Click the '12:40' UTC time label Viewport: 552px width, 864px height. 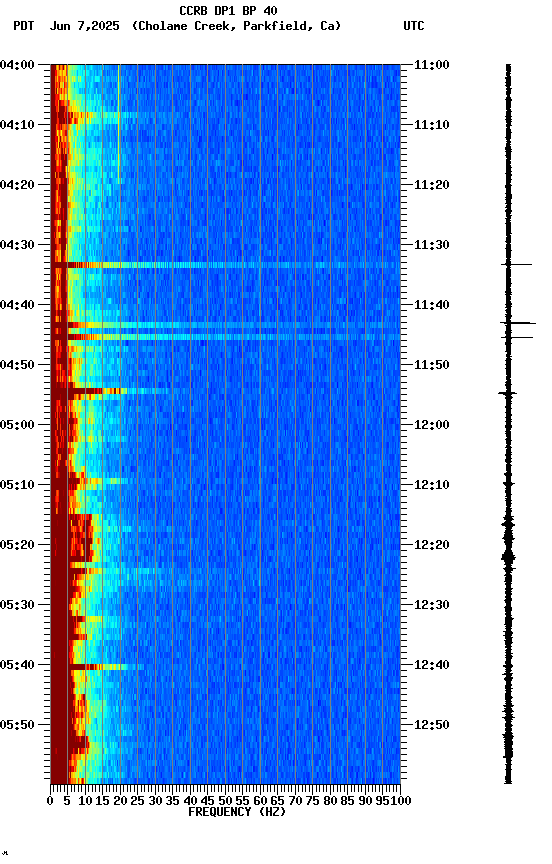point(432,665)
